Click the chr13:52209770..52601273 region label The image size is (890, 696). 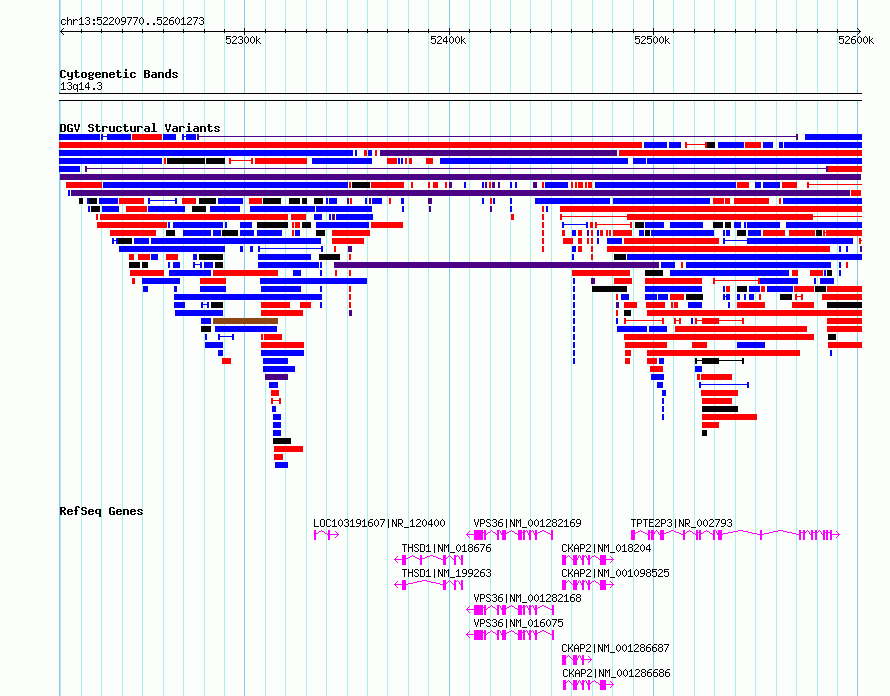[132, 22]
